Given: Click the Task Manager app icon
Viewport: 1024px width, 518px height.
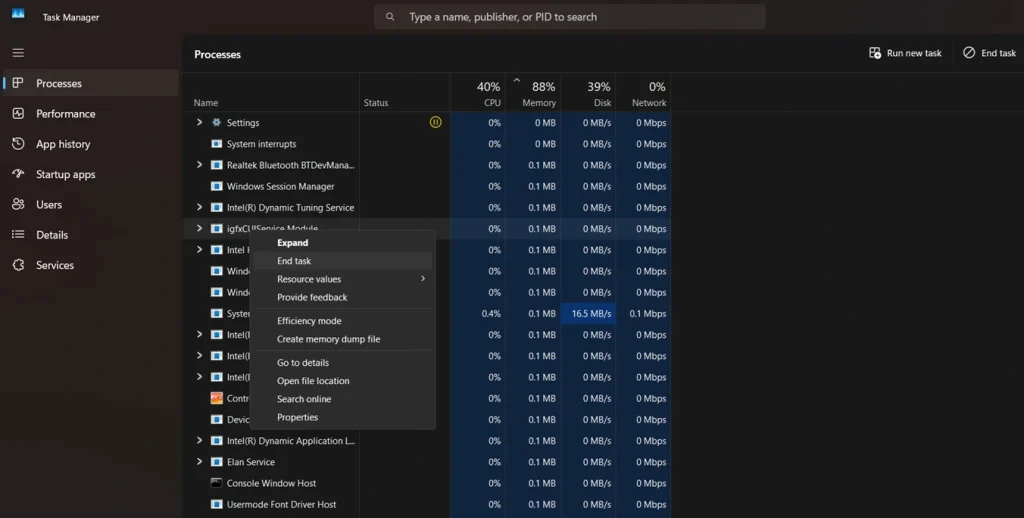Looking at the screenshot, I should coord(18,14).
